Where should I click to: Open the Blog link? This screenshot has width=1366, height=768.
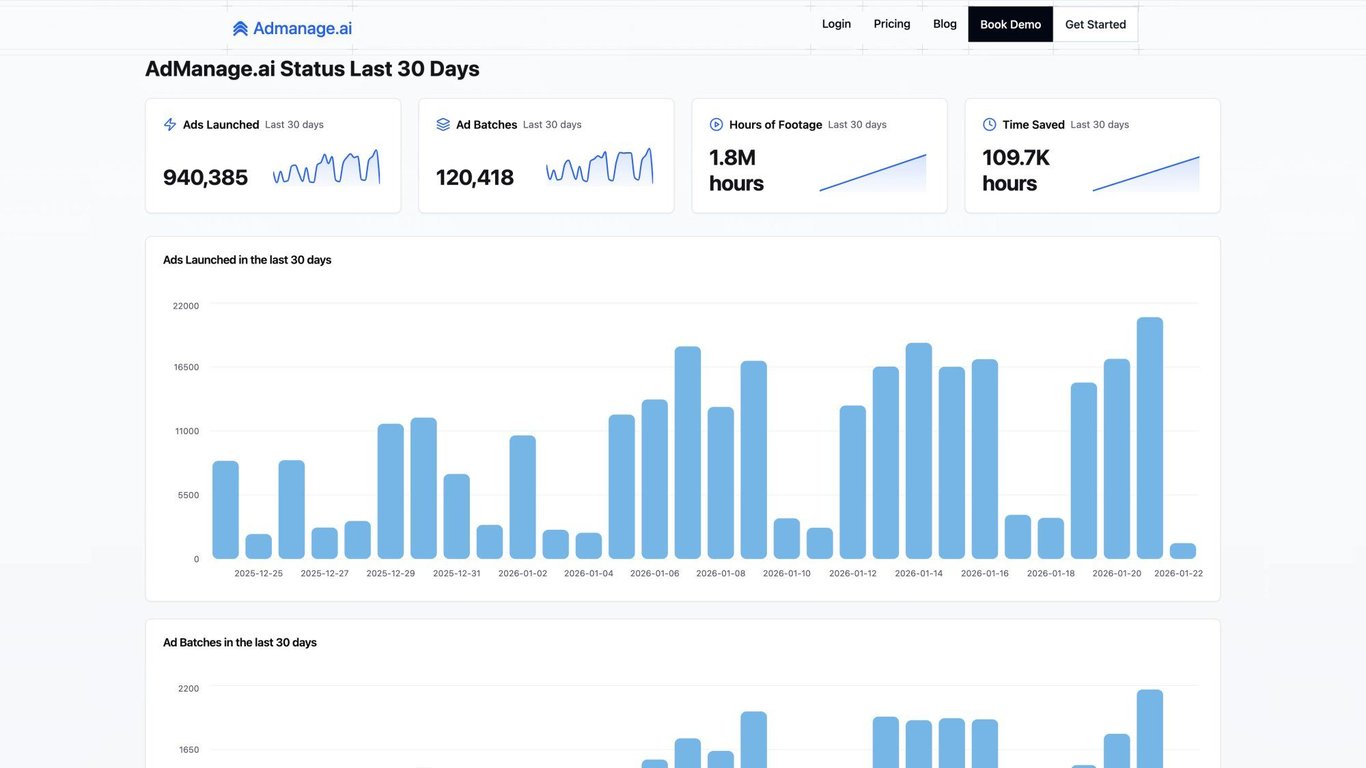[945, 24]
